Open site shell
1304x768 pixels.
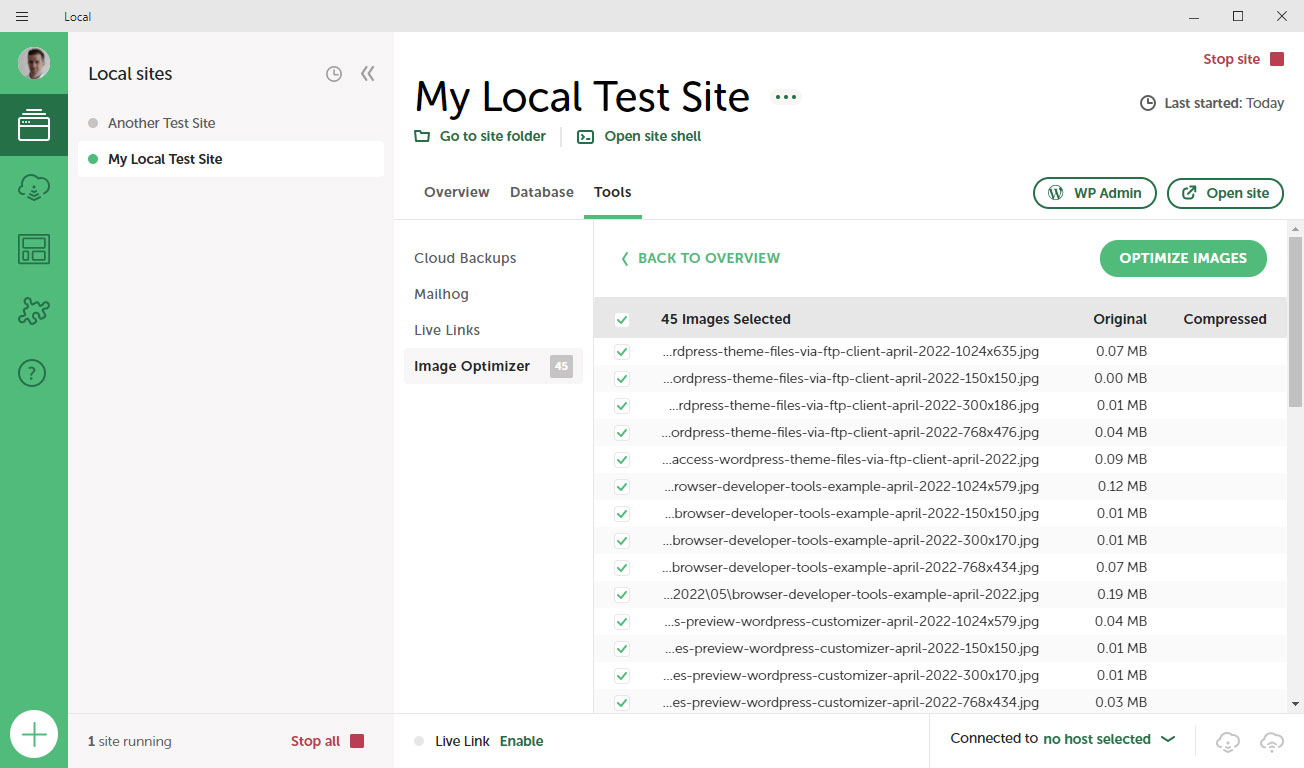pos(640,136)
